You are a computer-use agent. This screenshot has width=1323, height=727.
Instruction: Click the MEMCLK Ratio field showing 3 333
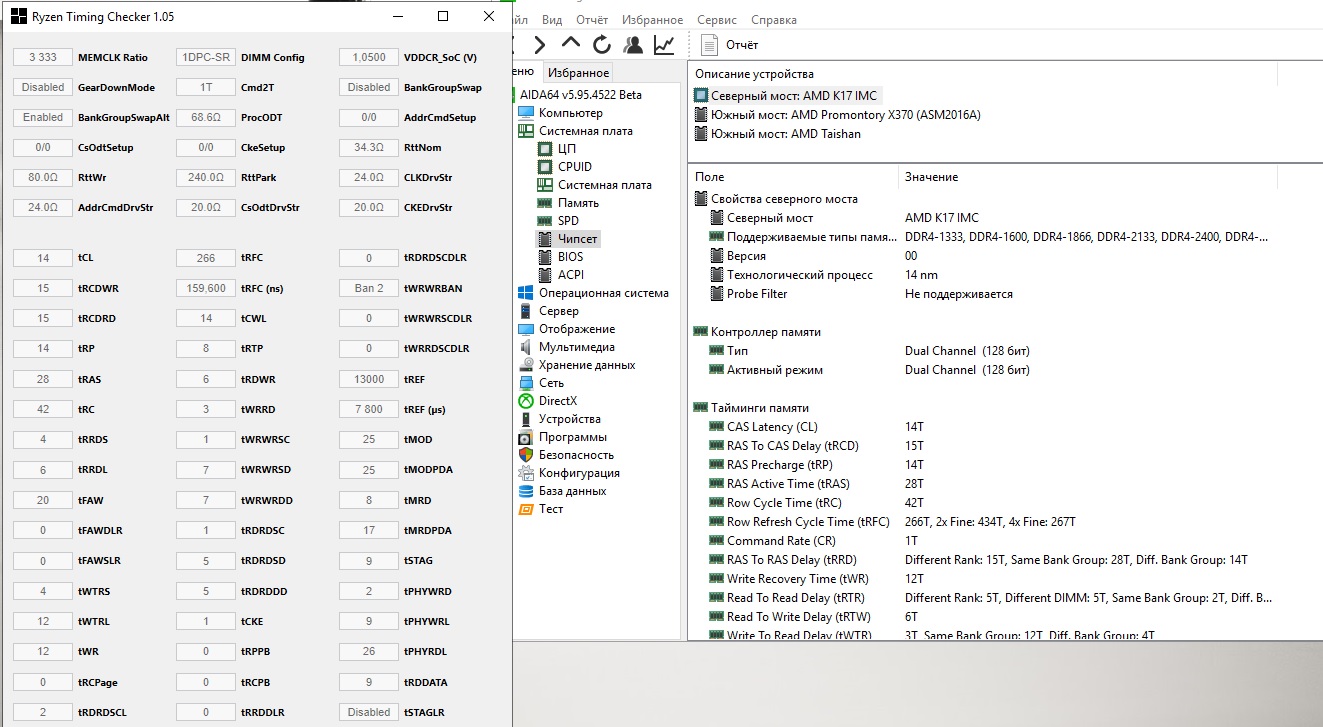(x=43, y=57)
